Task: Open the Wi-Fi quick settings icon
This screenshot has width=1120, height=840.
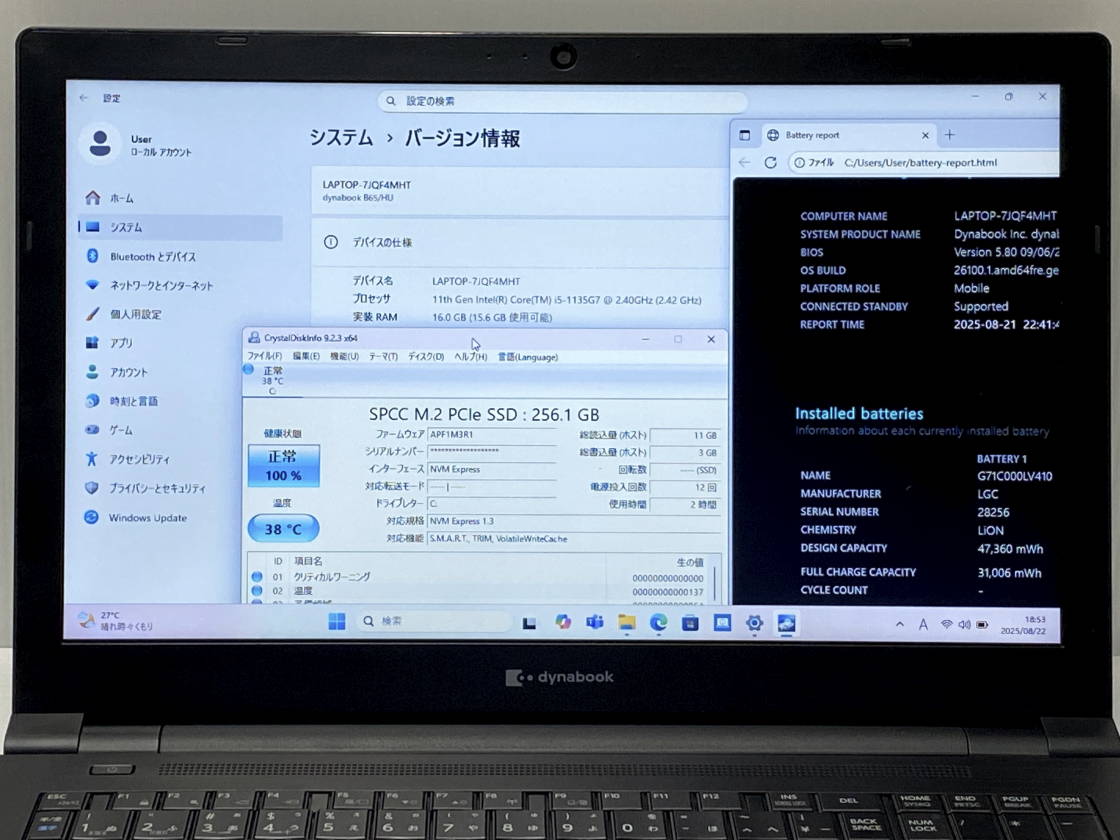Action: (x=946, y=624)
